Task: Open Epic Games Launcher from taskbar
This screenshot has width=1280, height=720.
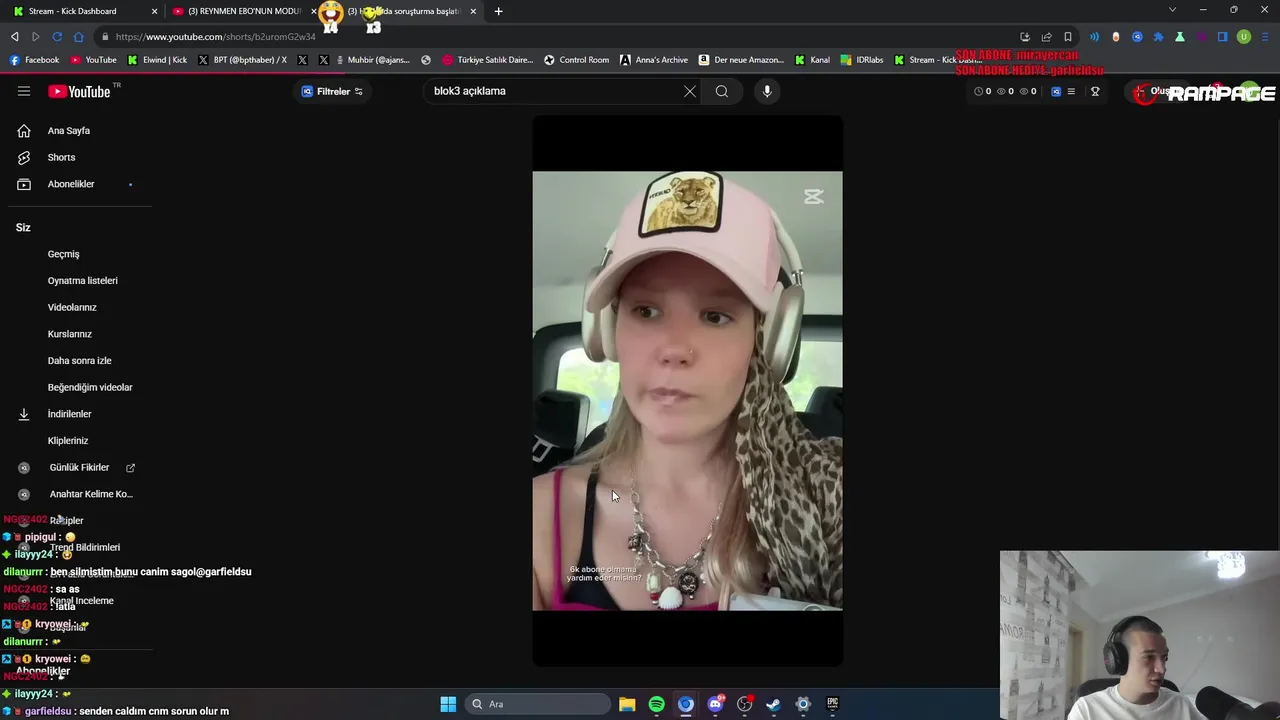Action: (x=832, y=704)
